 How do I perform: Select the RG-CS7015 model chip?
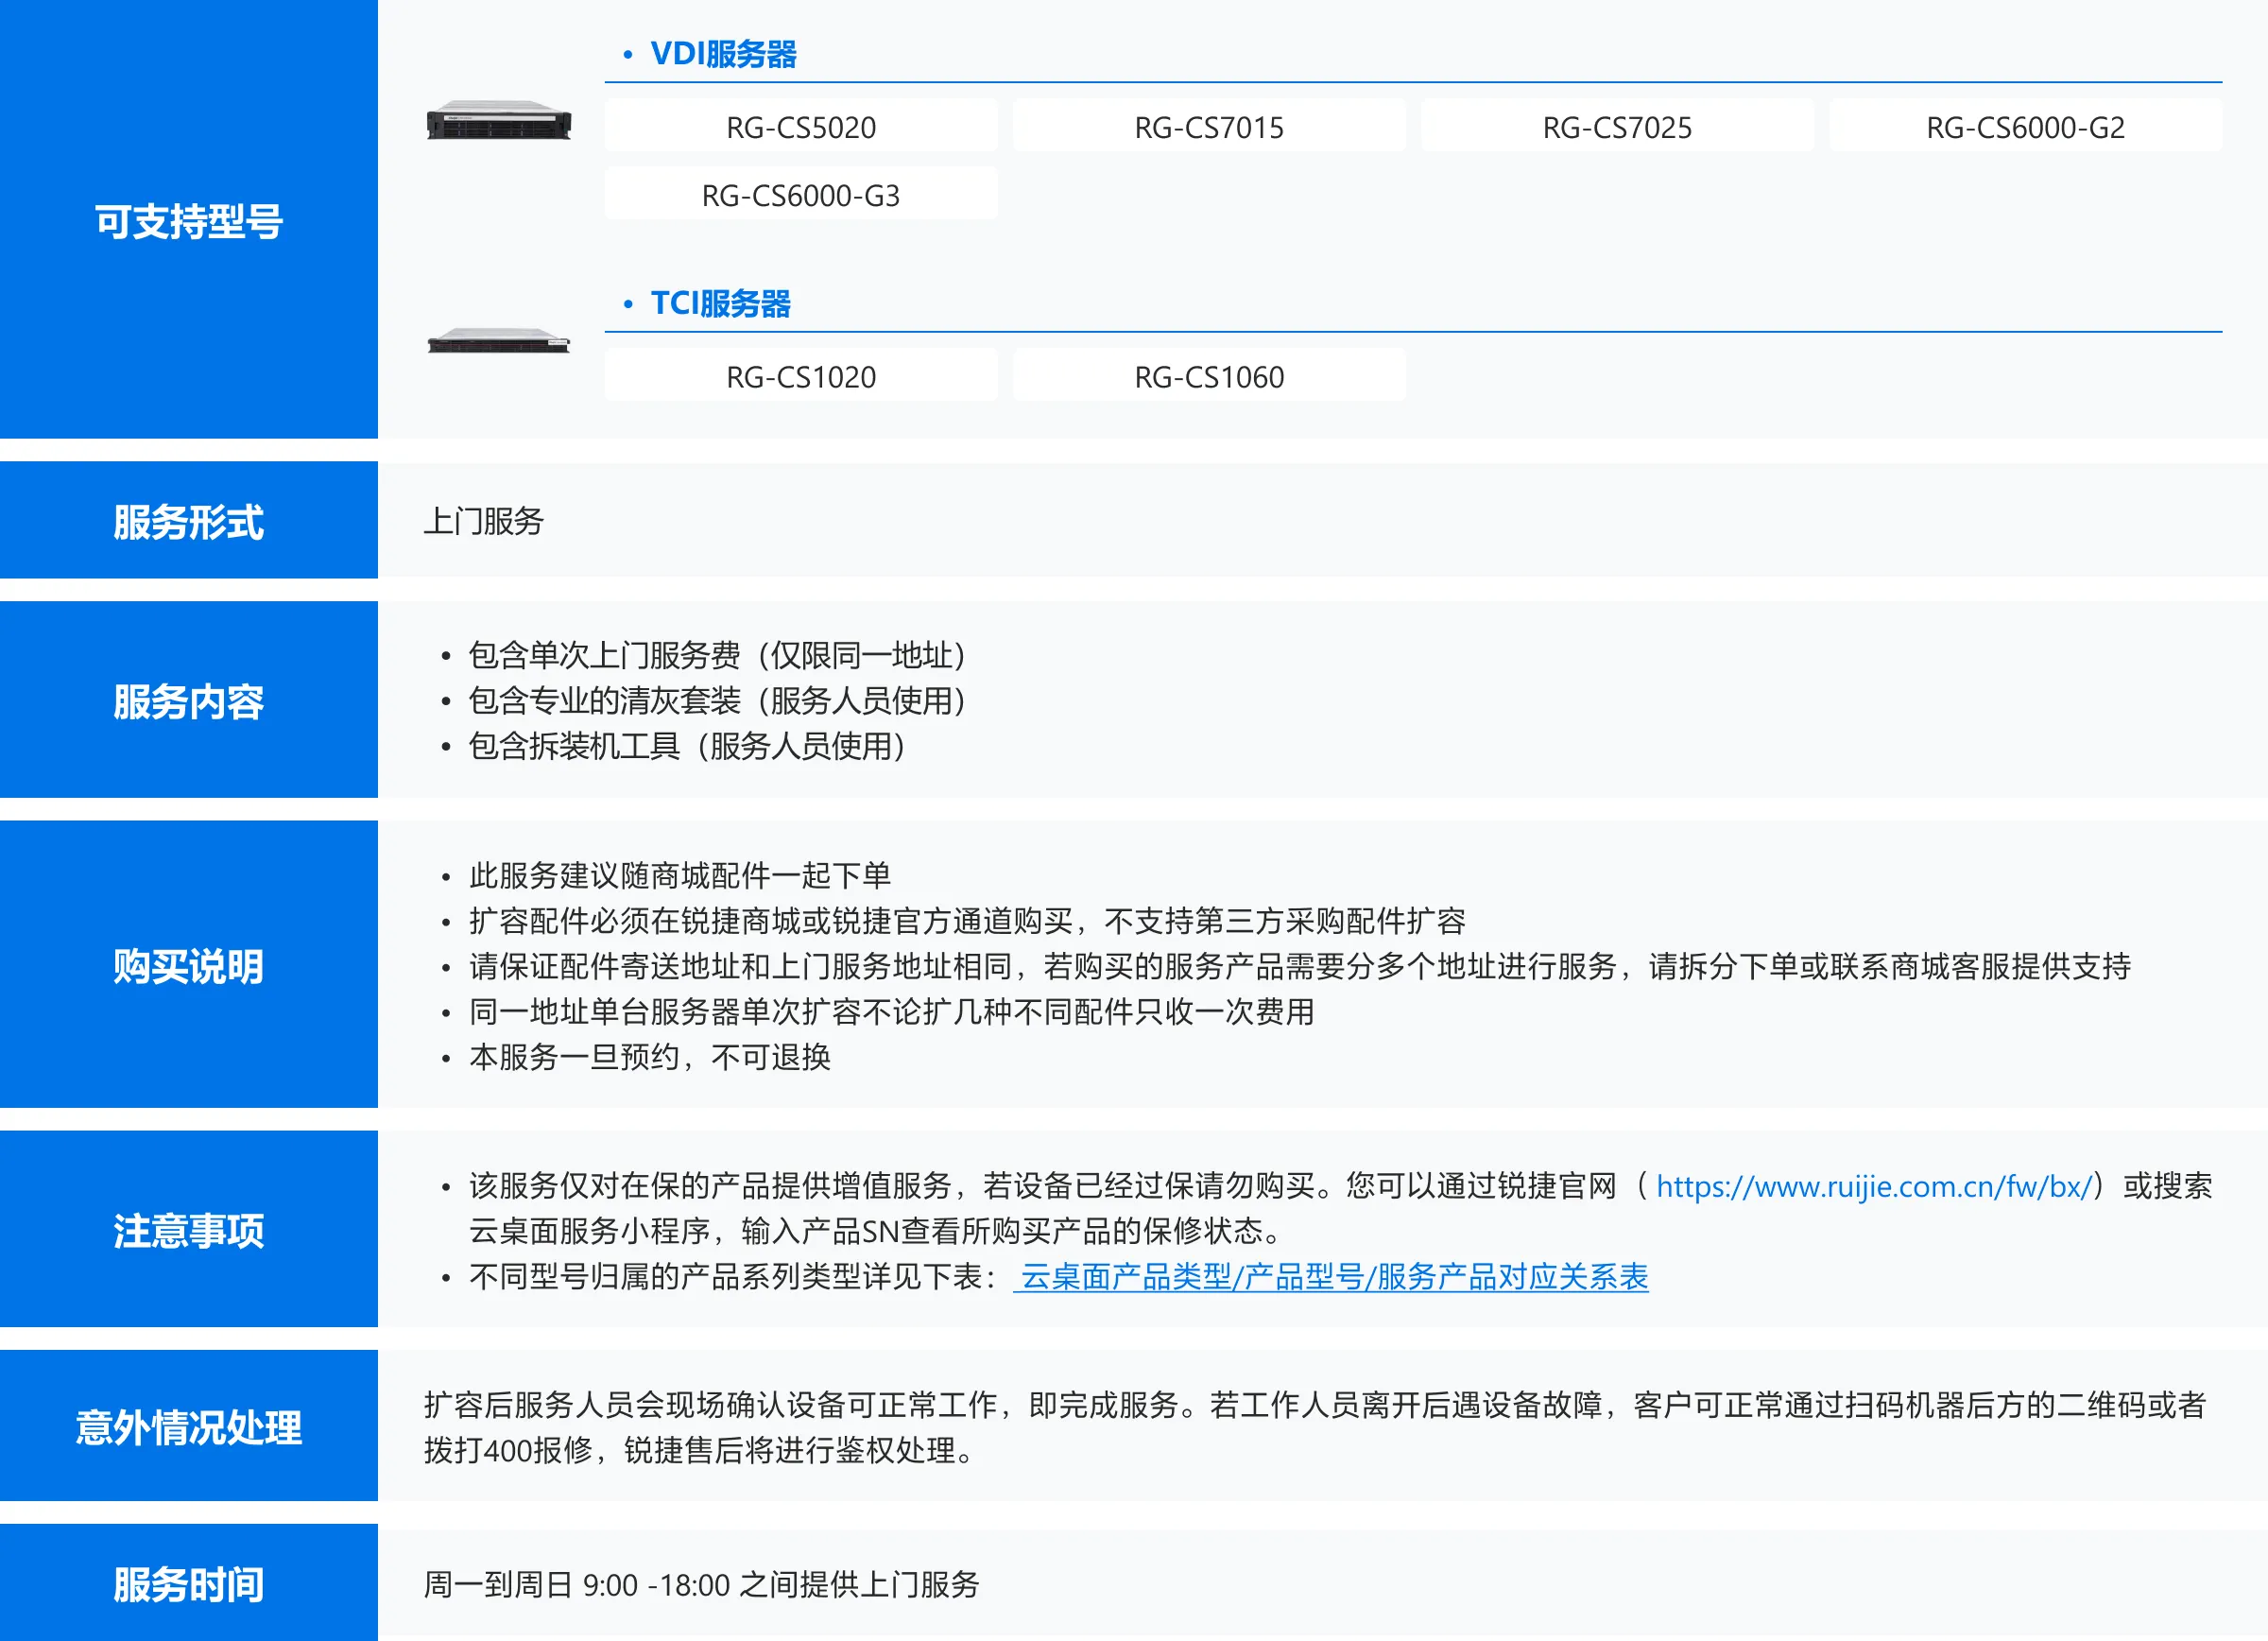pyautogui.click(x=1208, y=127)
